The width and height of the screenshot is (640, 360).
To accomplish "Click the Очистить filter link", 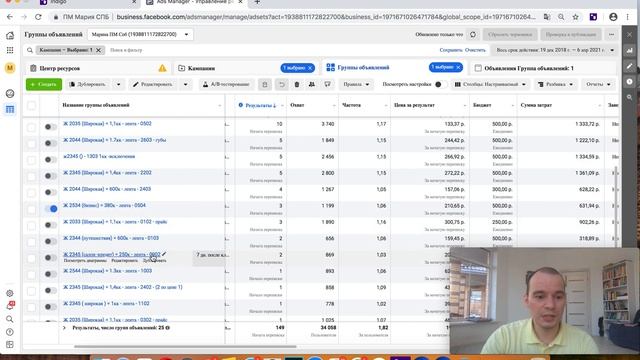I will click(x=475, y=50).
